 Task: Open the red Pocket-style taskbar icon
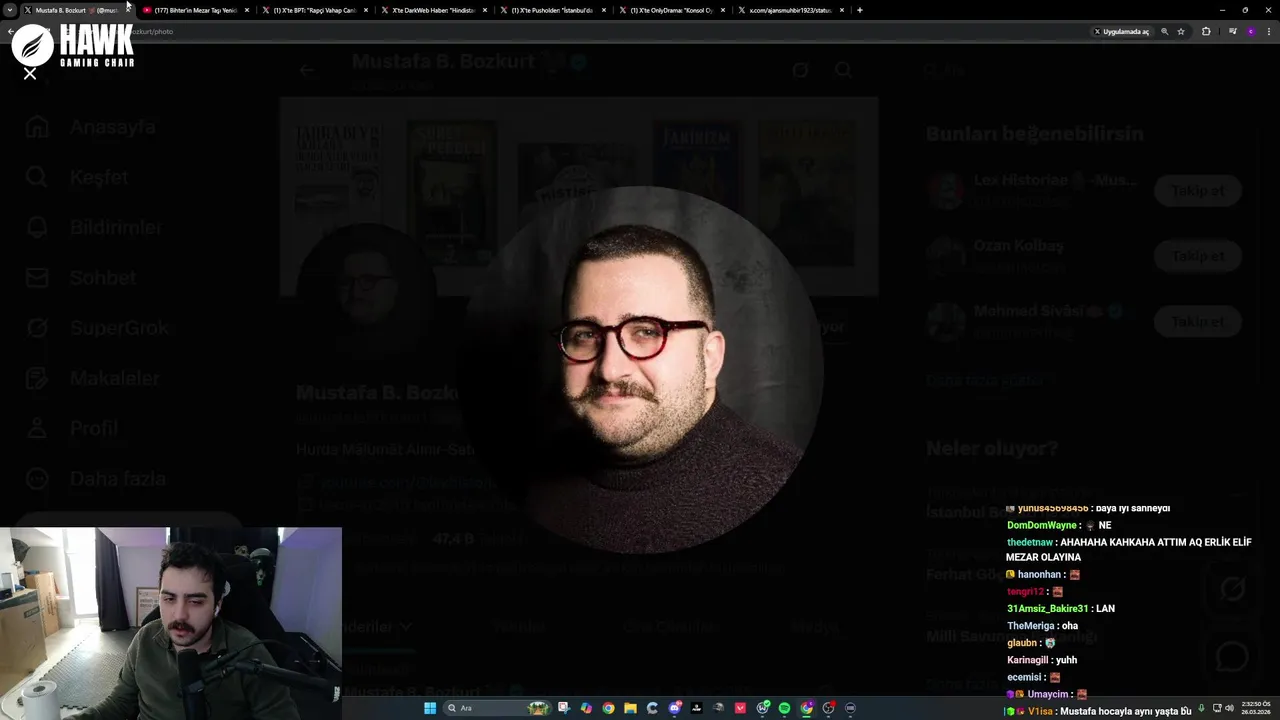[740, 708]
